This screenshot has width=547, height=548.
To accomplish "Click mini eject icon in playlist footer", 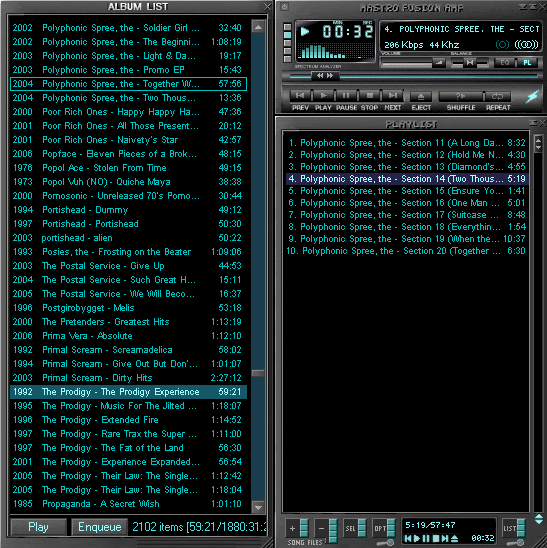I will click(454, 539).
